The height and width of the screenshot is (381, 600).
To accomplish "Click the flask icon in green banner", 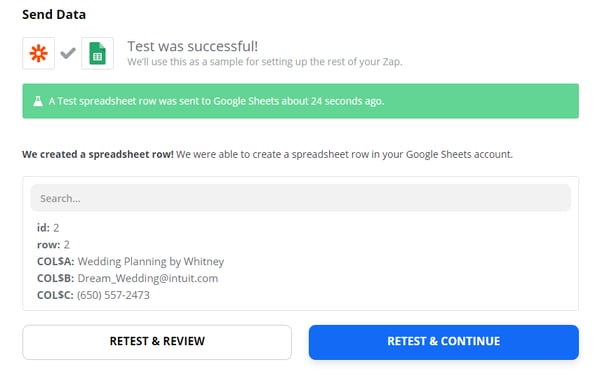I will (38, 101).
